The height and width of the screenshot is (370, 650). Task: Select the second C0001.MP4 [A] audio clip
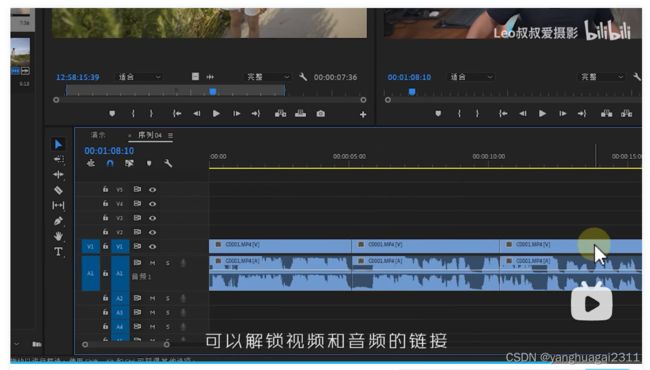(426, 273)
